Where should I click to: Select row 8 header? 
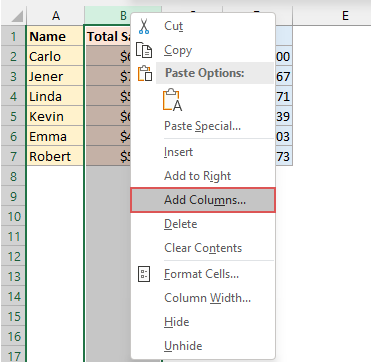click(x=13, y=176)
